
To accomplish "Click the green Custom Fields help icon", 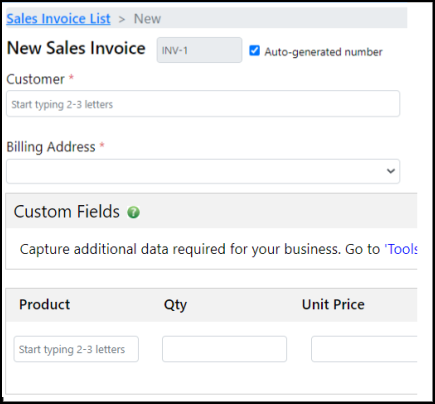I will pos(133,212).
